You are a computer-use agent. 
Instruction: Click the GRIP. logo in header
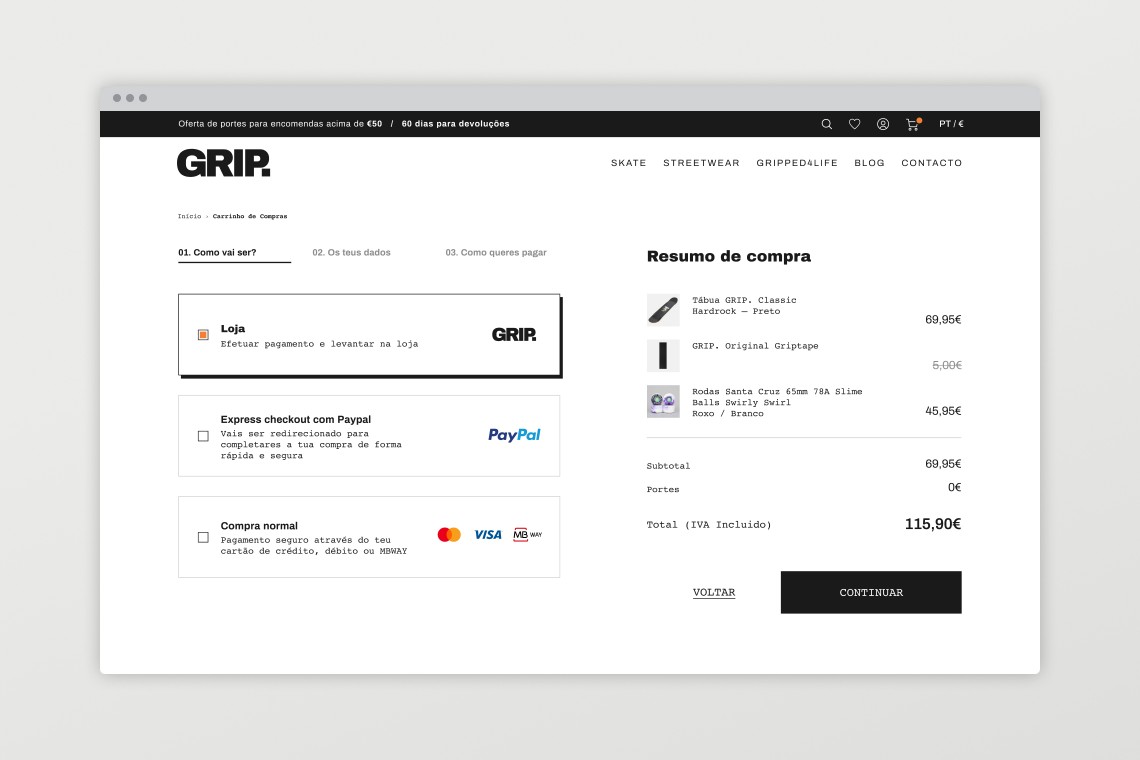pos(224,163)
